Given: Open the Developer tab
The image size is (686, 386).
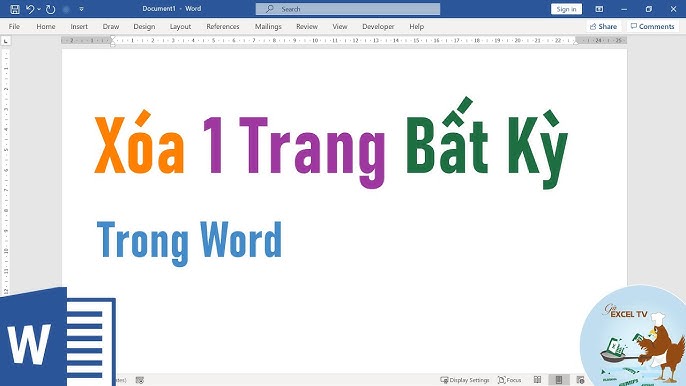Looking at the screenshot, I should 378,26.
